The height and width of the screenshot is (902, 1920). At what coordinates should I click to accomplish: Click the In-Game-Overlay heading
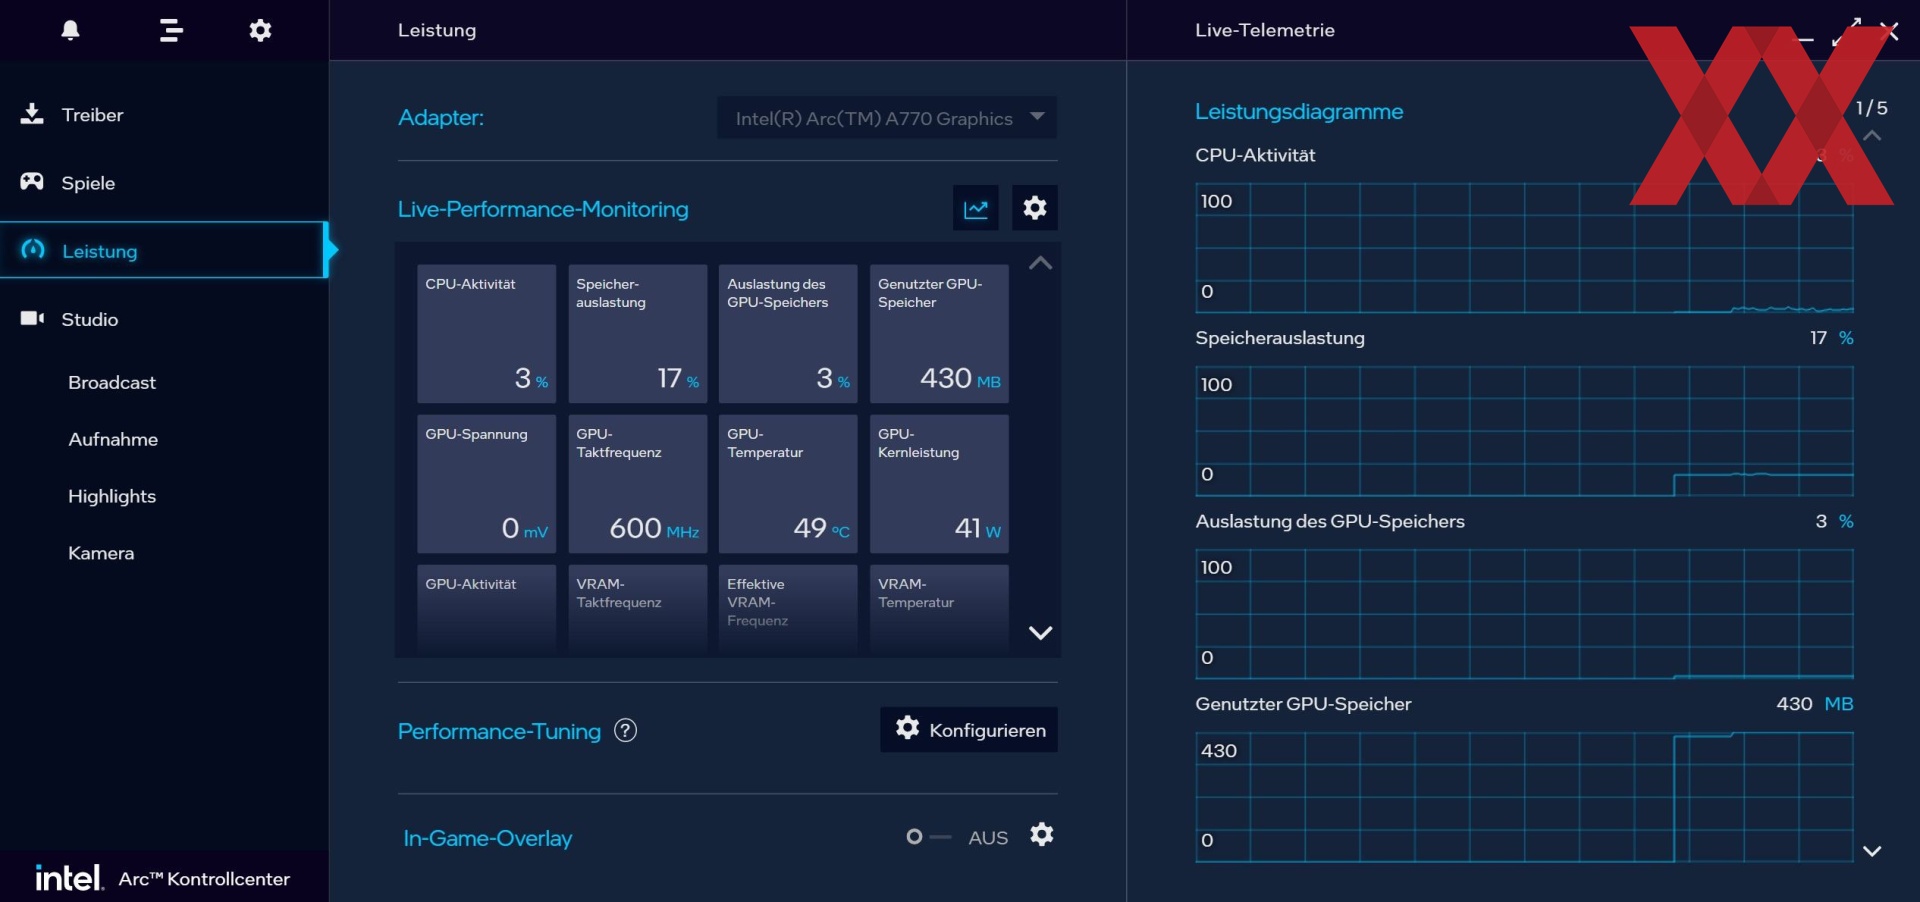(x=487, y=838)
